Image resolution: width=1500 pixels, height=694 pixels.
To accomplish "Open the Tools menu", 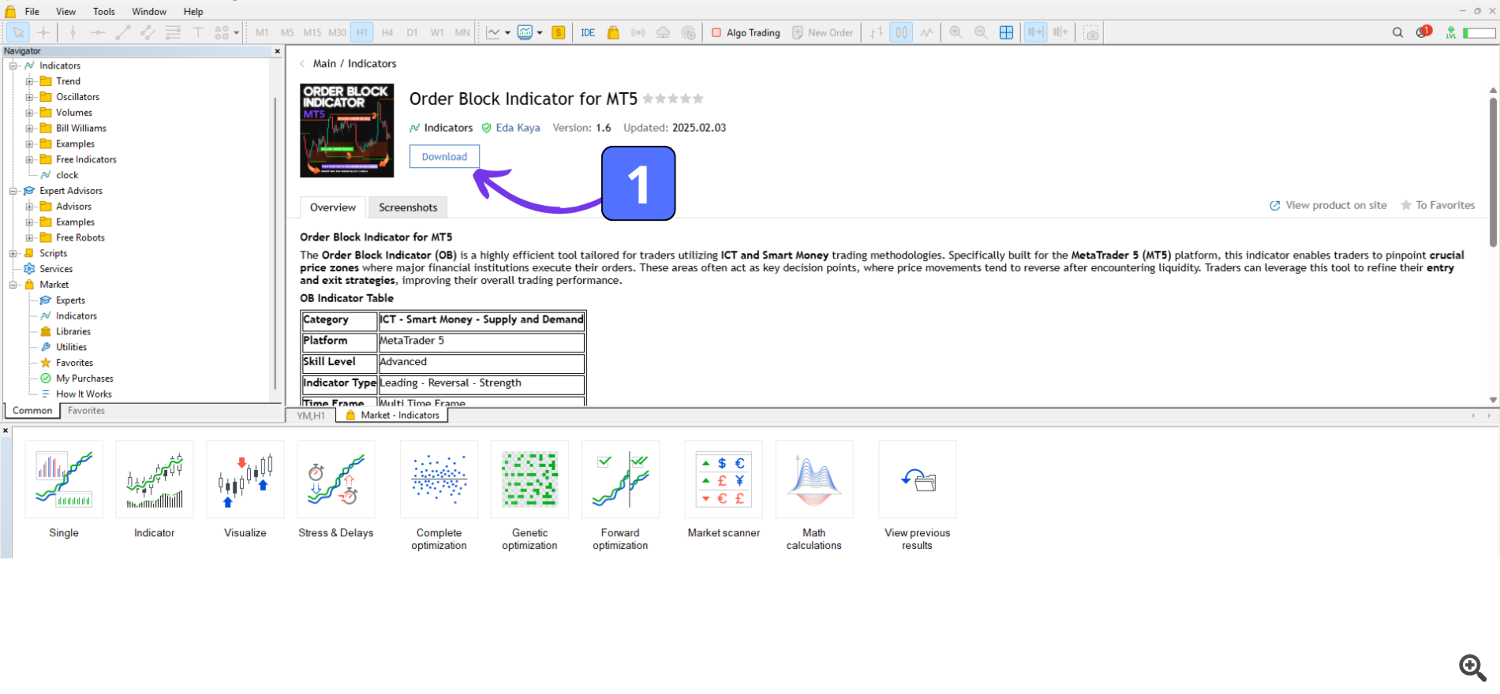I will pyautogui.click(x=104, y=11).
